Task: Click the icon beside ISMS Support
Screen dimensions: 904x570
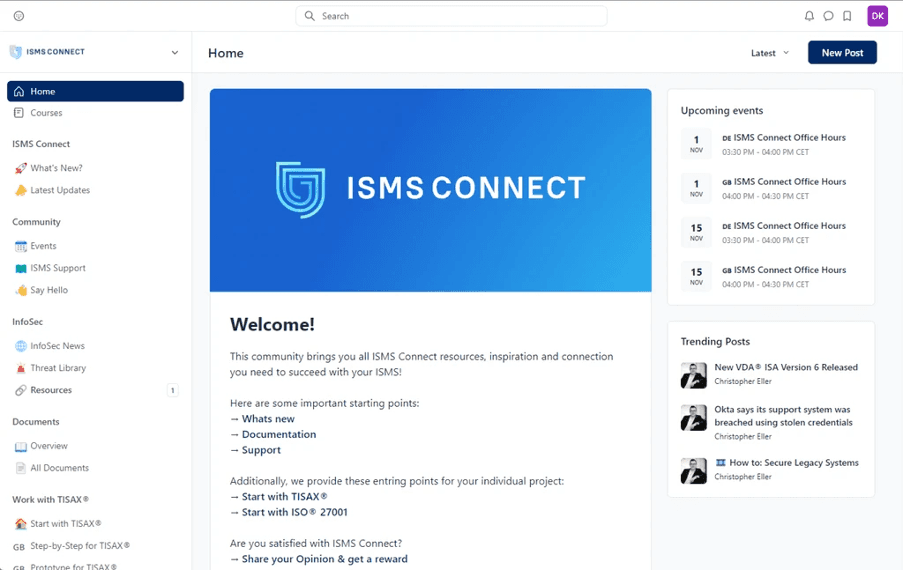Action: 21,268
